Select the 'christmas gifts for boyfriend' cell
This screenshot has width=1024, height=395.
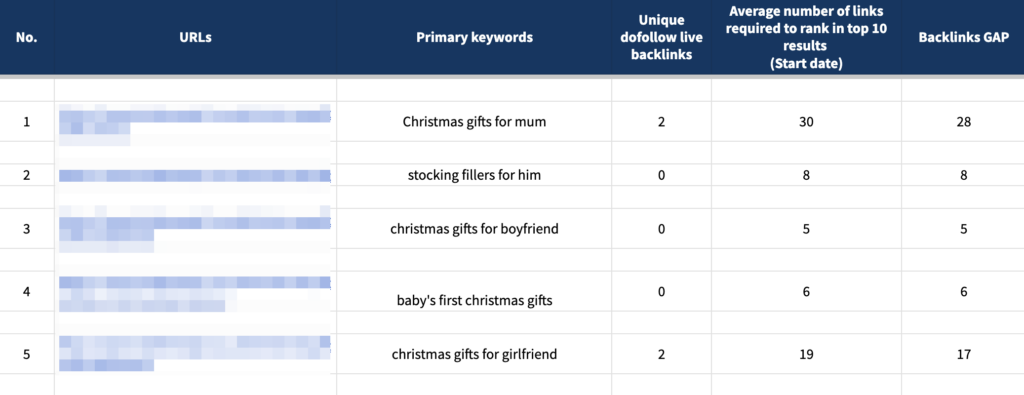pos(474,229)
